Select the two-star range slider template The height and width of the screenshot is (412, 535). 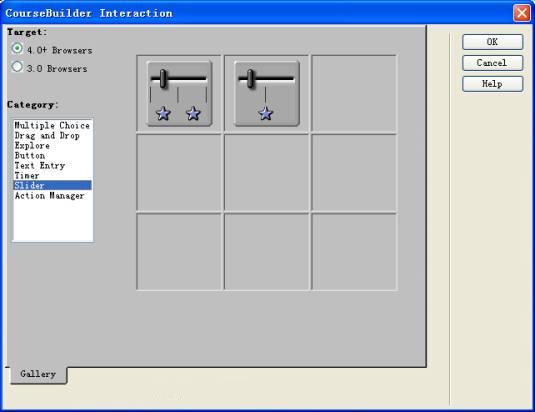179,93
